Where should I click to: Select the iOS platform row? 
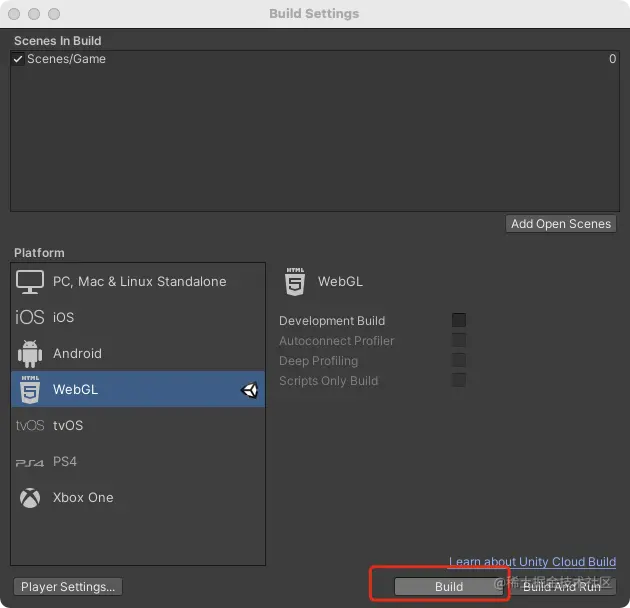click(x=138, y=317)
